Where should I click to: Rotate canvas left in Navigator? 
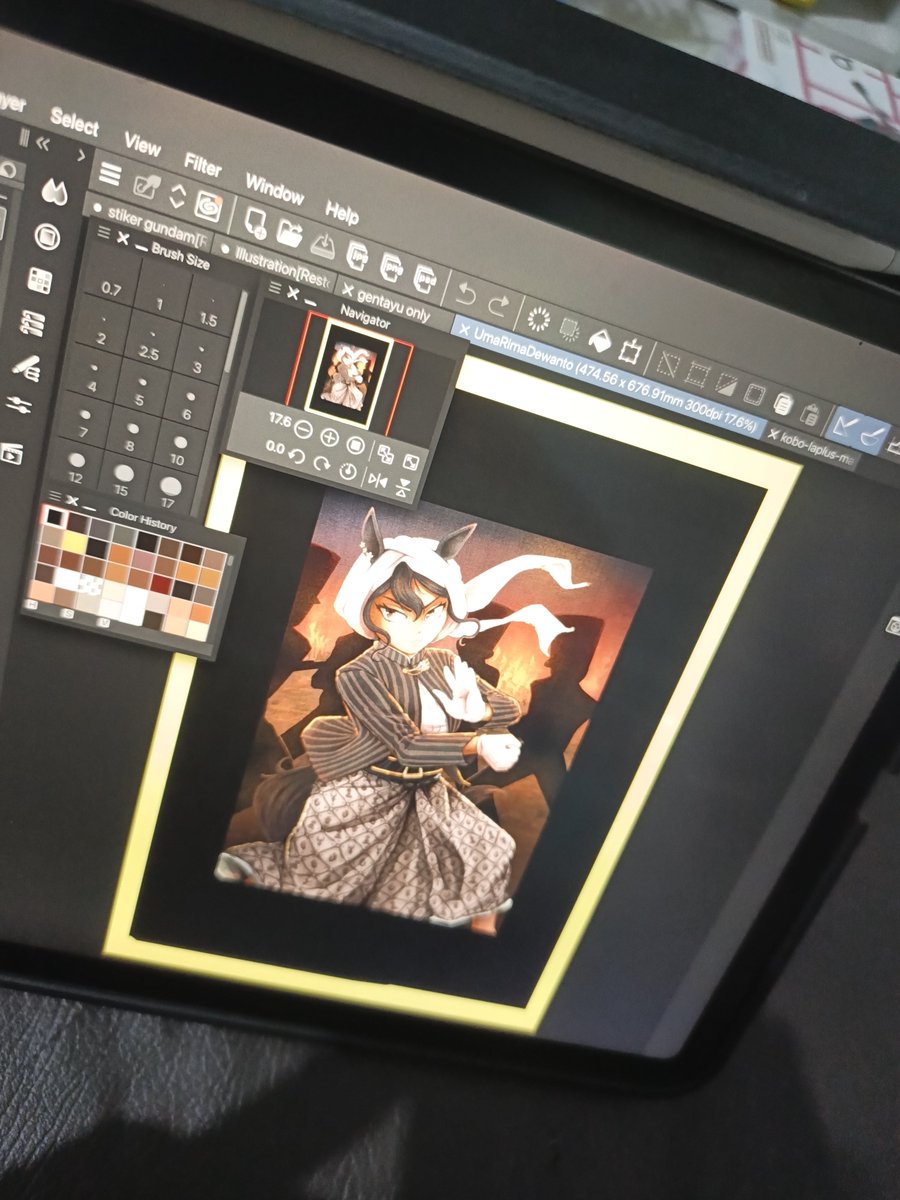coord(296,457)
